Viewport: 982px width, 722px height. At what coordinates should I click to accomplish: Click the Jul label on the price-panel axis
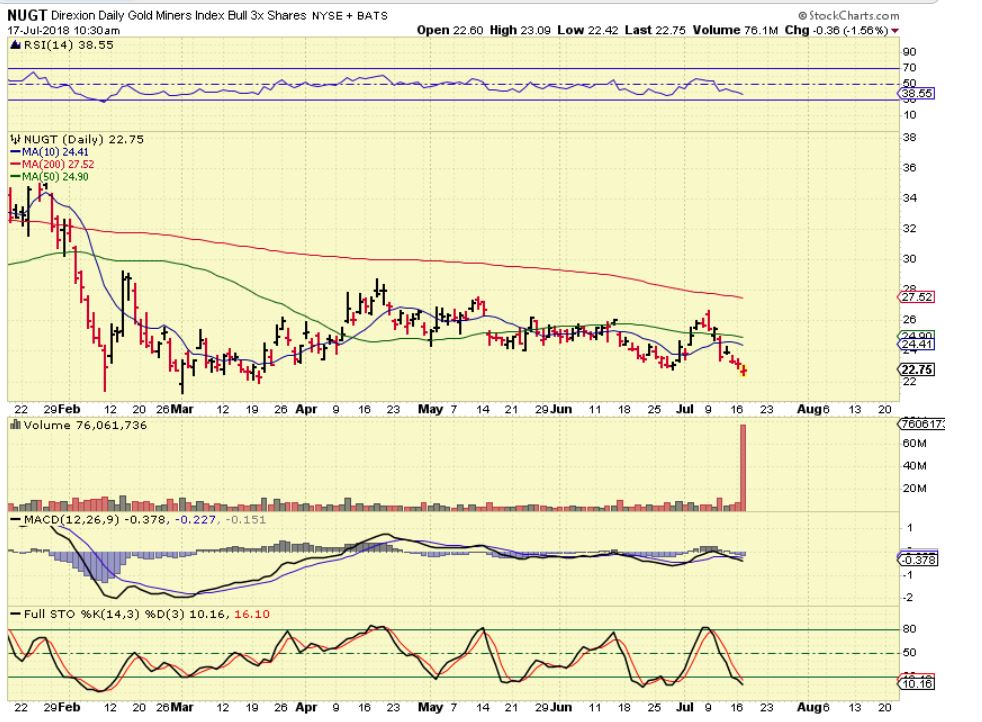coord(686,410)
